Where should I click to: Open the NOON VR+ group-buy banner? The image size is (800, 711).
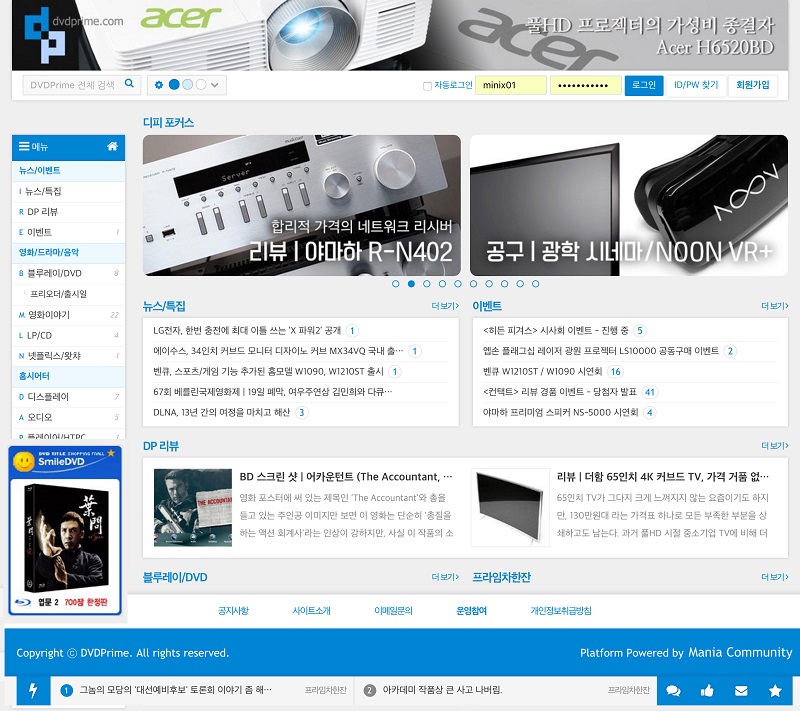pos(629,206)
